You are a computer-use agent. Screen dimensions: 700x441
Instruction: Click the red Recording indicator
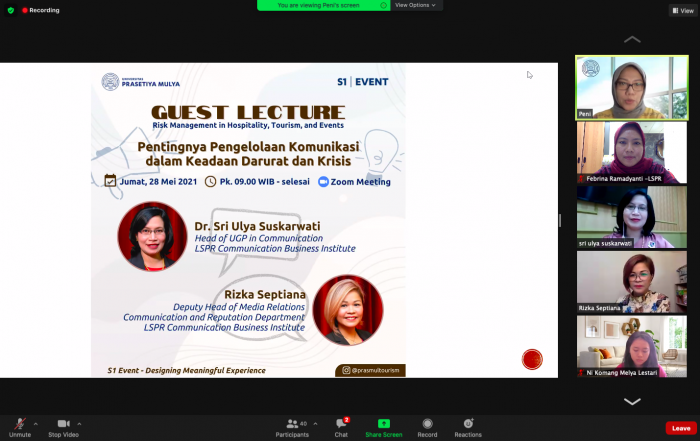pyautogui.click(x=41, y=10)
